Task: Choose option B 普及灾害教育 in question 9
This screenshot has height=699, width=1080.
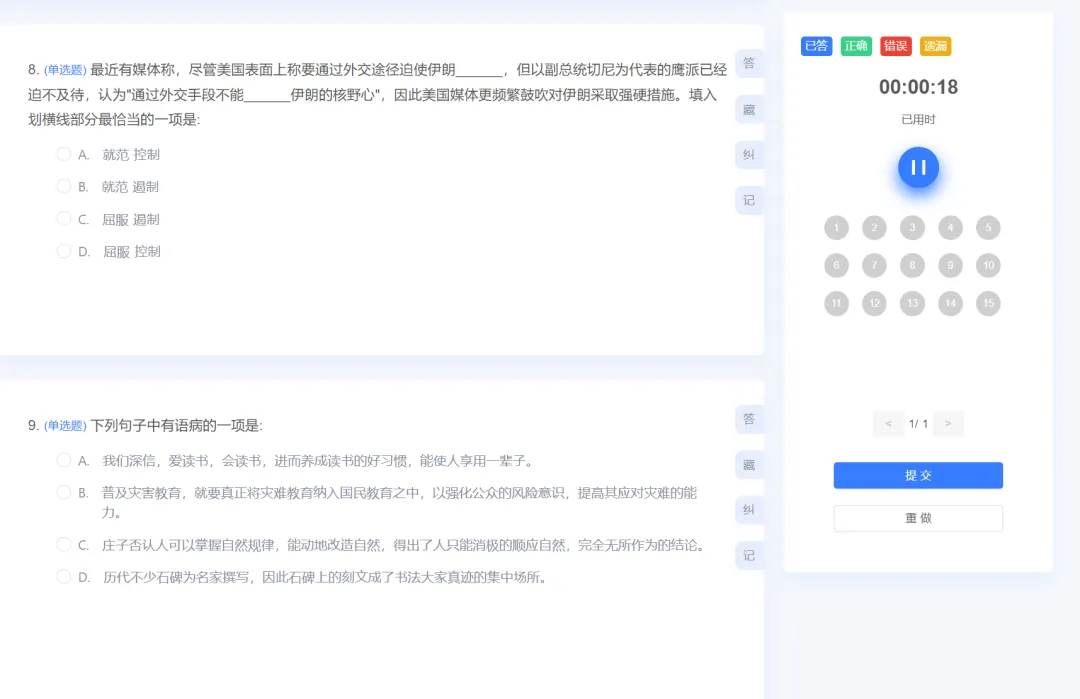Action: [x=63, y=492]
